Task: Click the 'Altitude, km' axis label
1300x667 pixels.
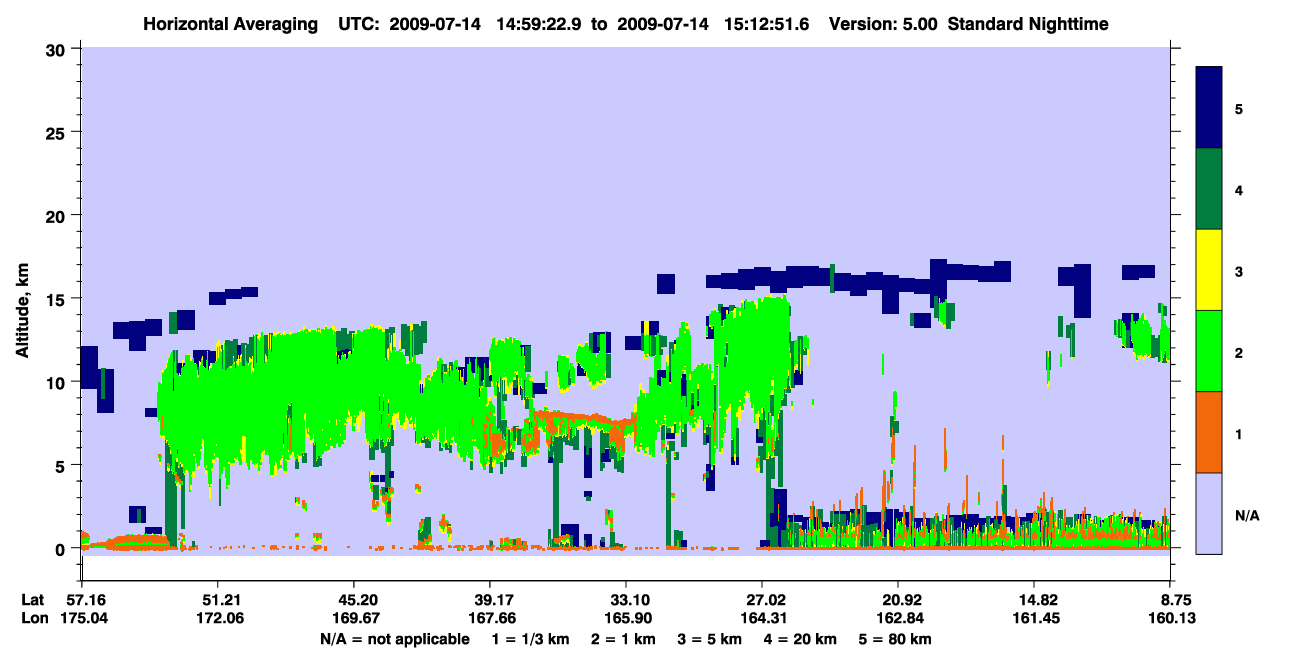Action: 22,309
